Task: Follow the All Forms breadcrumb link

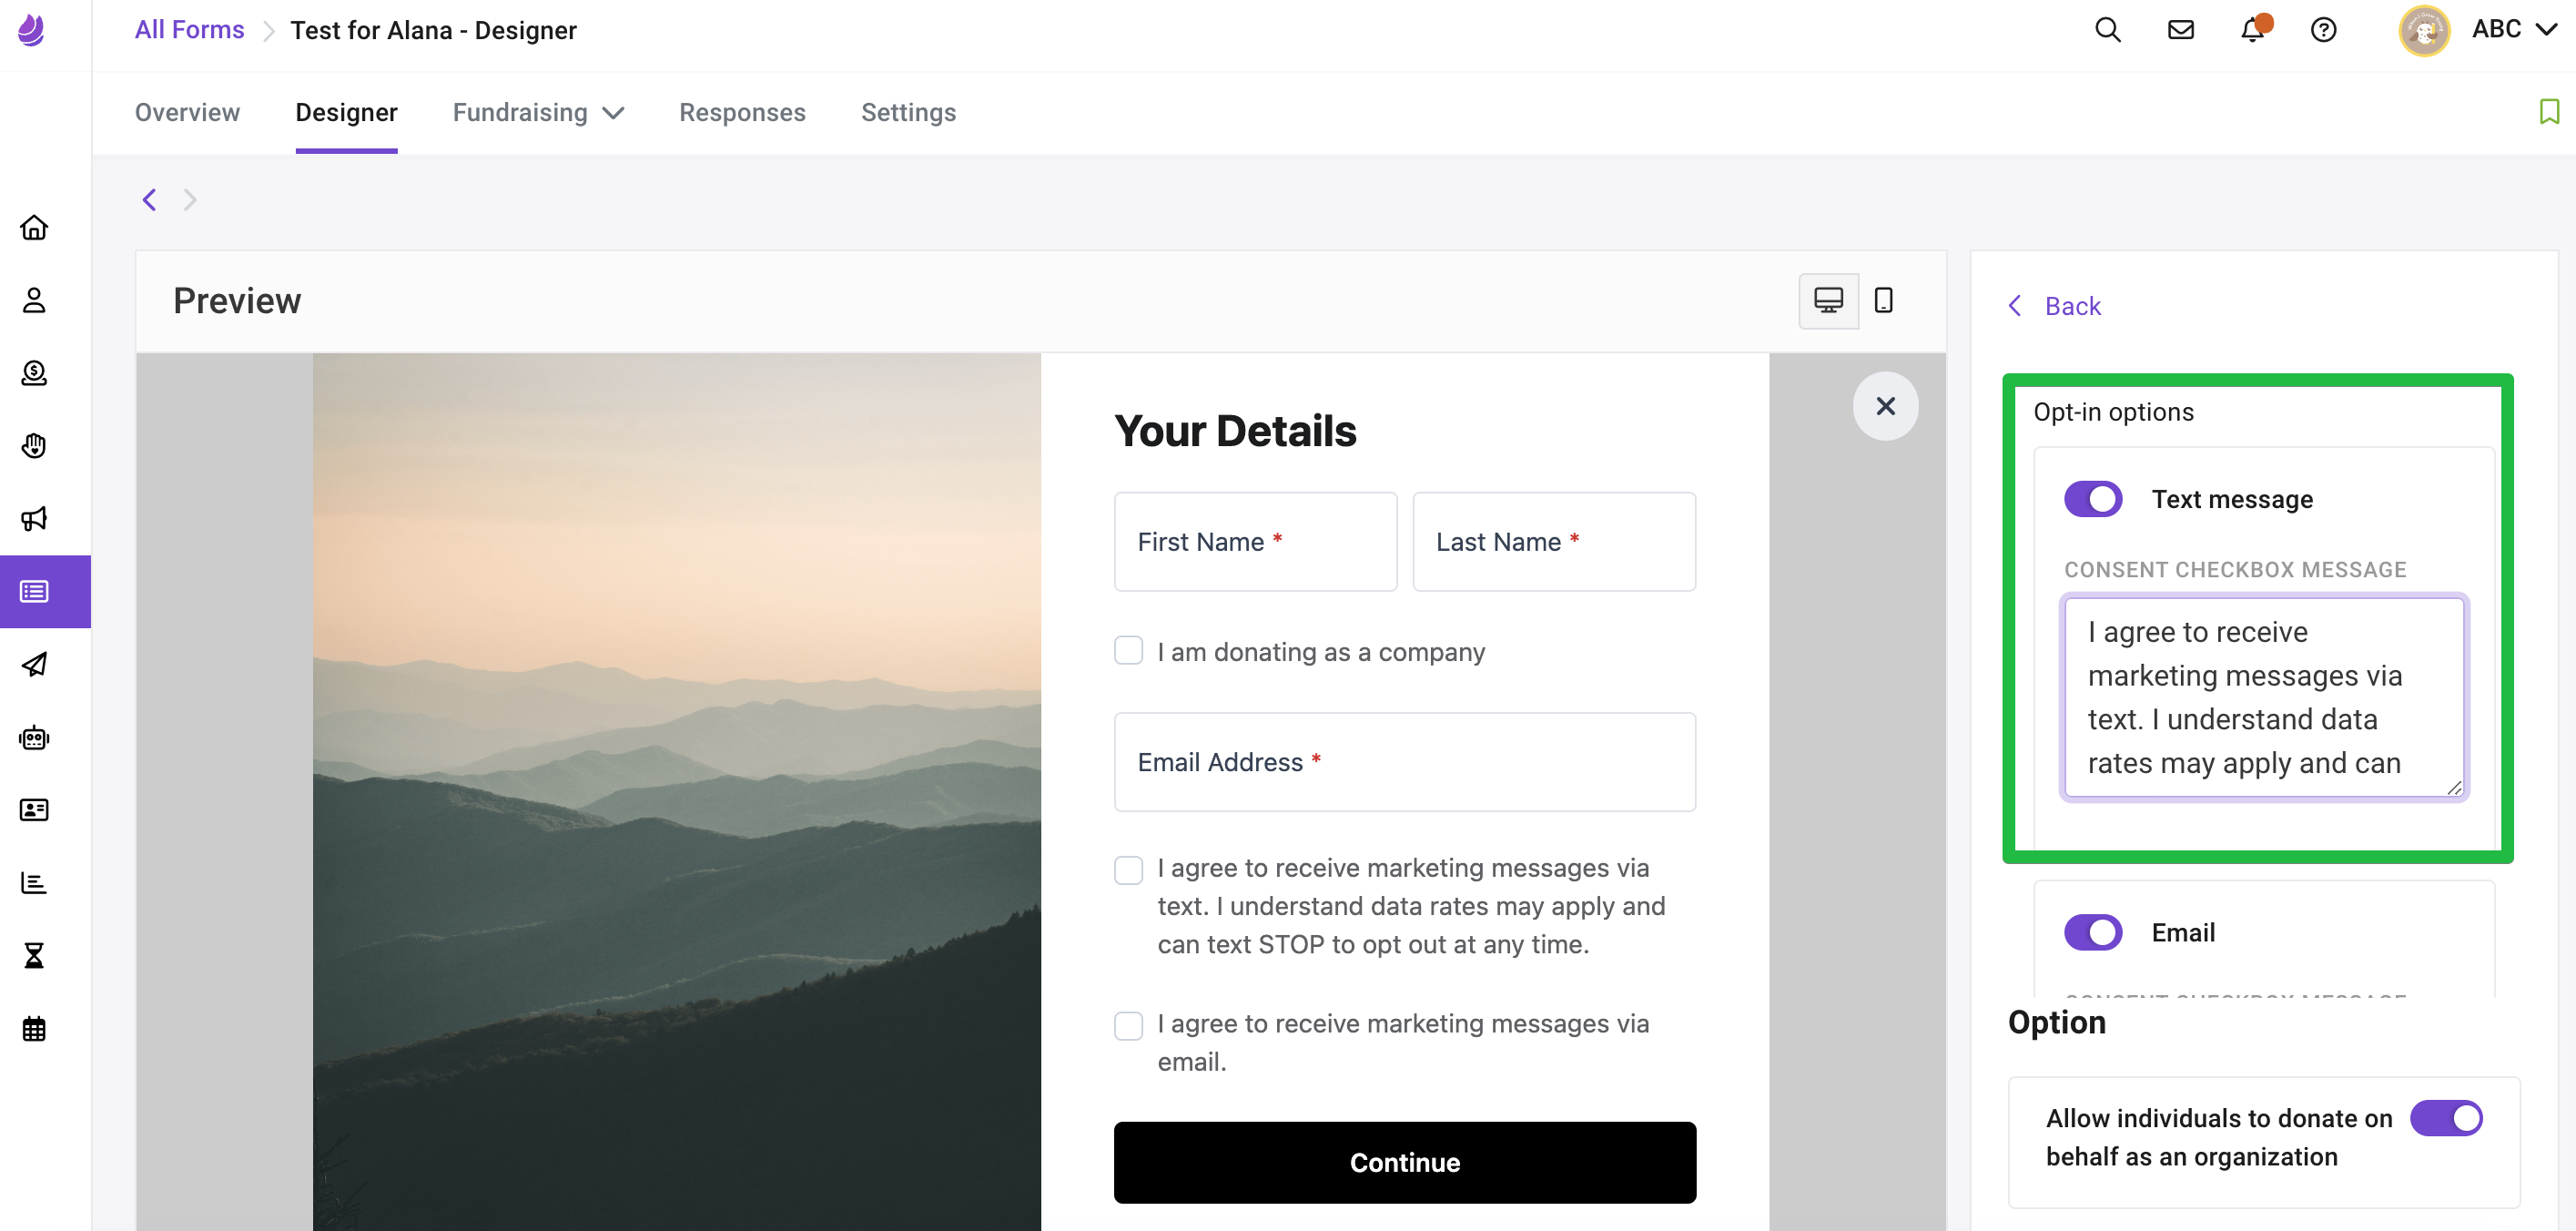Action: click(189, 30)
